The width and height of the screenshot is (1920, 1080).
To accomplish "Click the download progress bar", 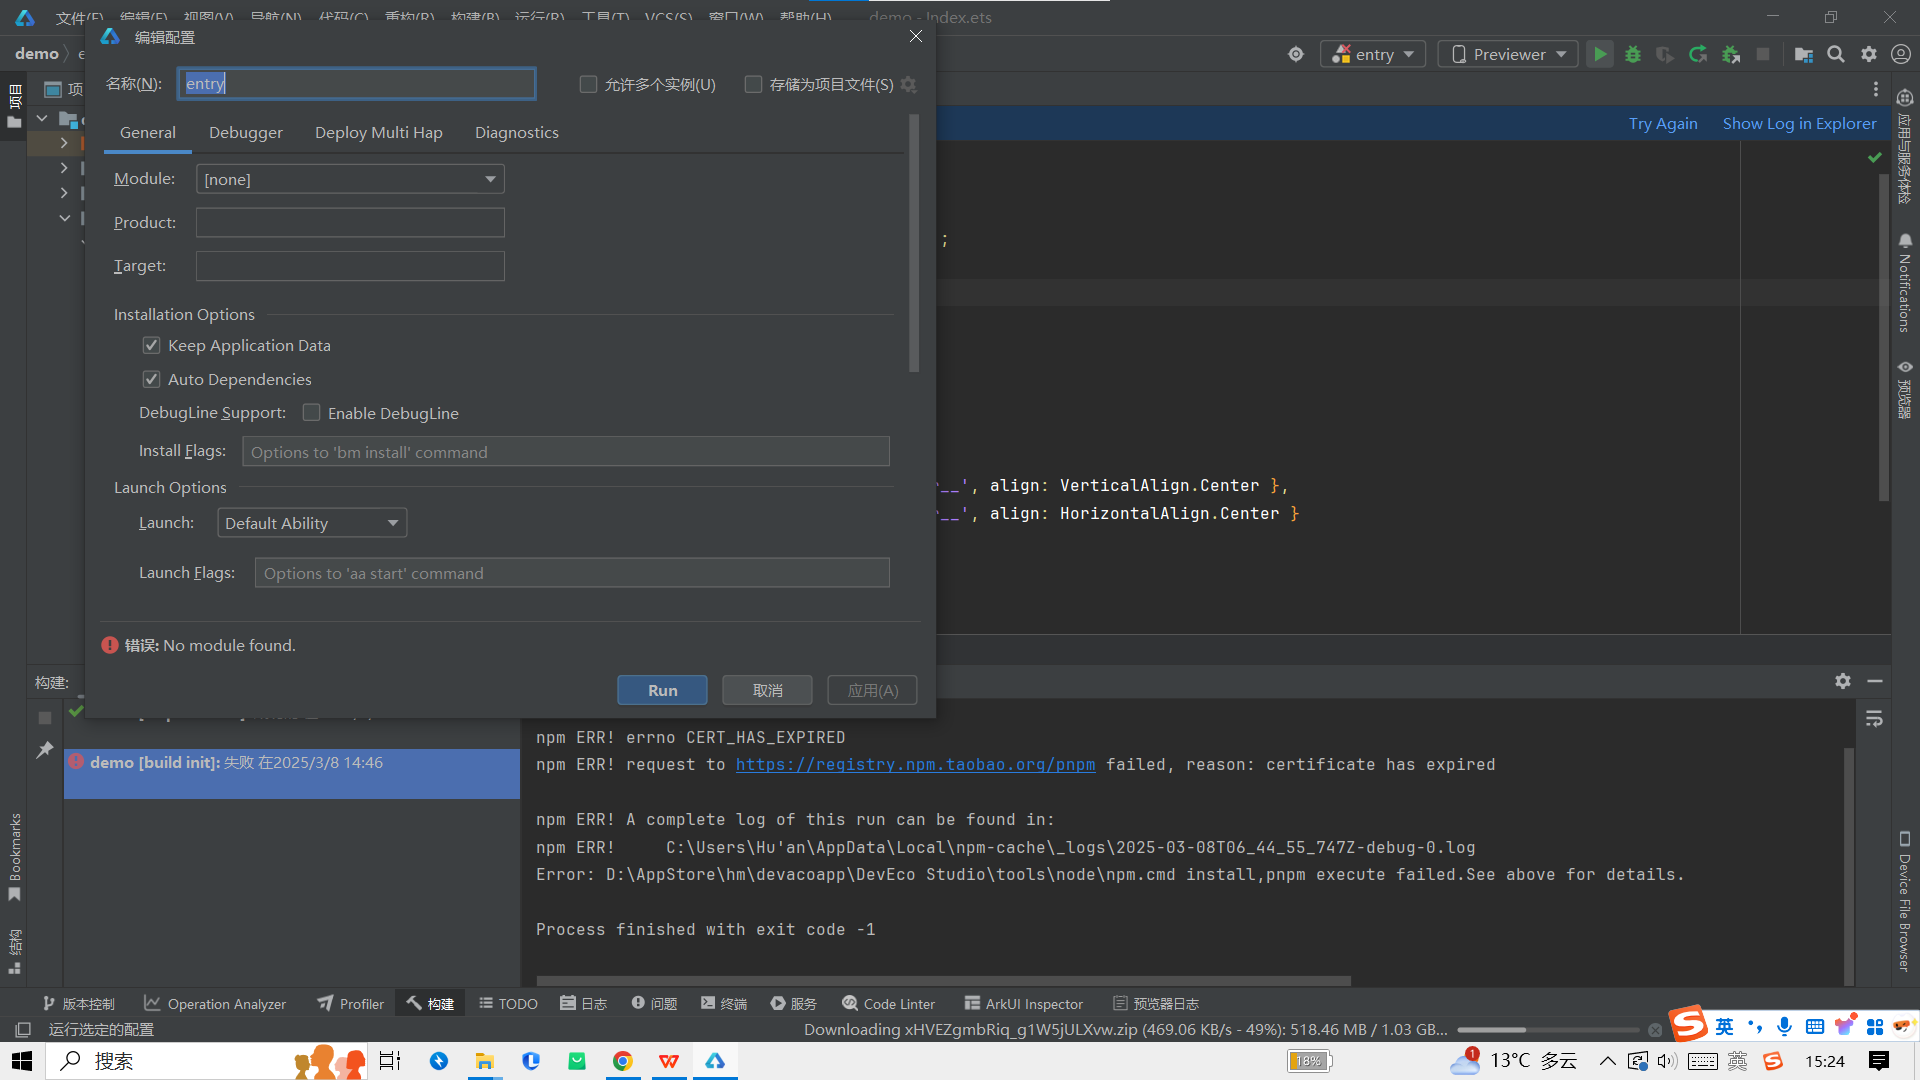I will tap(1548, 1030).
